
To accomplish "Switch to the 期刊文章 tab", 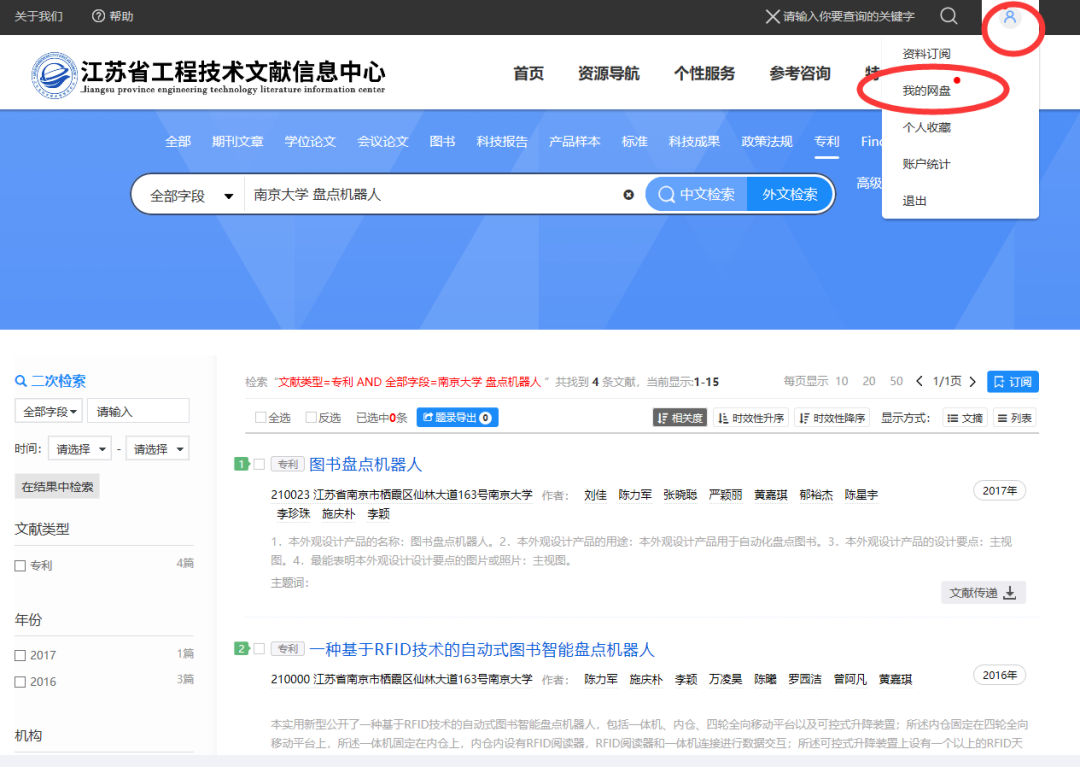I will (237, 141).
